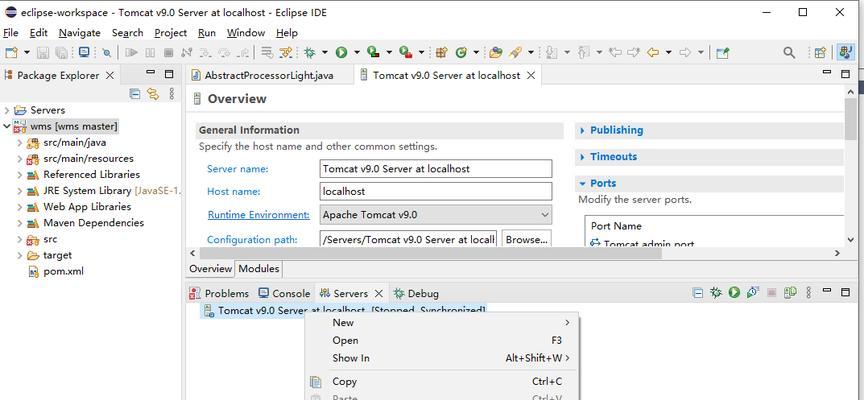Click the Publish to server icon
The width and height of the screenshot is (864, 400).
(790, 293)
